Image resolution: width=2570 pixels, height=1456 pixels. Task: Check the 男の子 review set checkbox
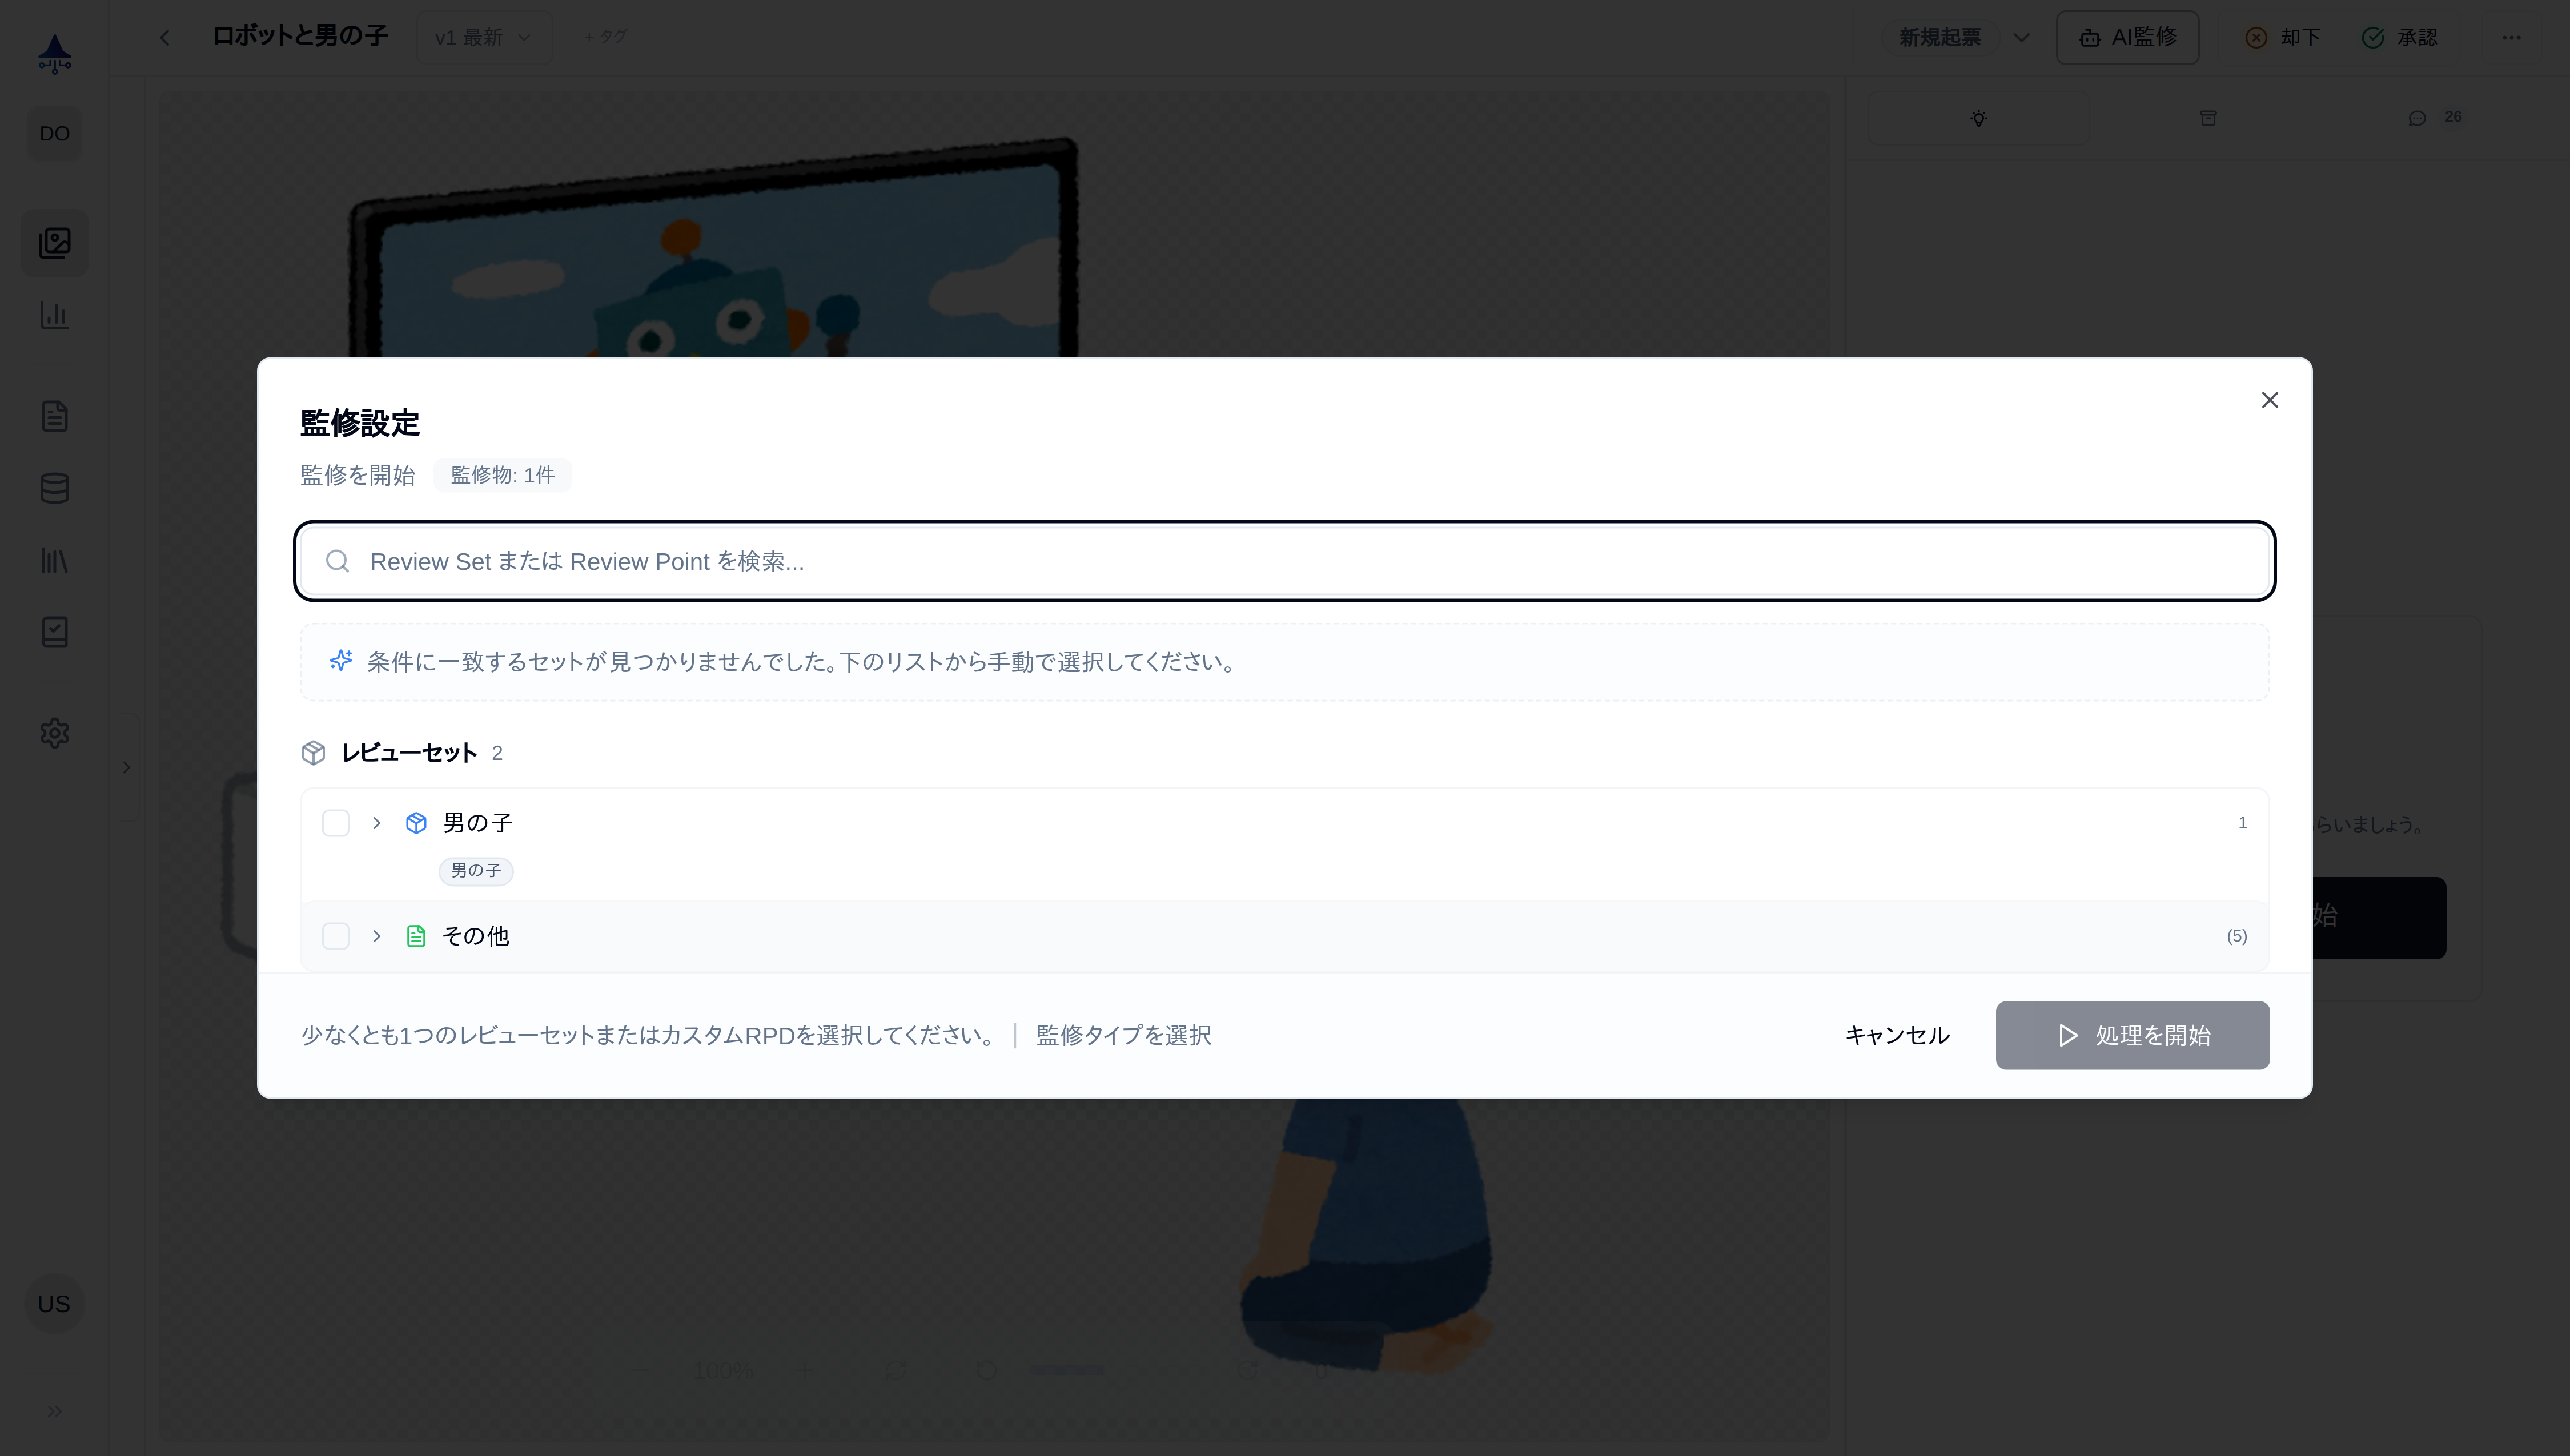click(x=336, y=822)
